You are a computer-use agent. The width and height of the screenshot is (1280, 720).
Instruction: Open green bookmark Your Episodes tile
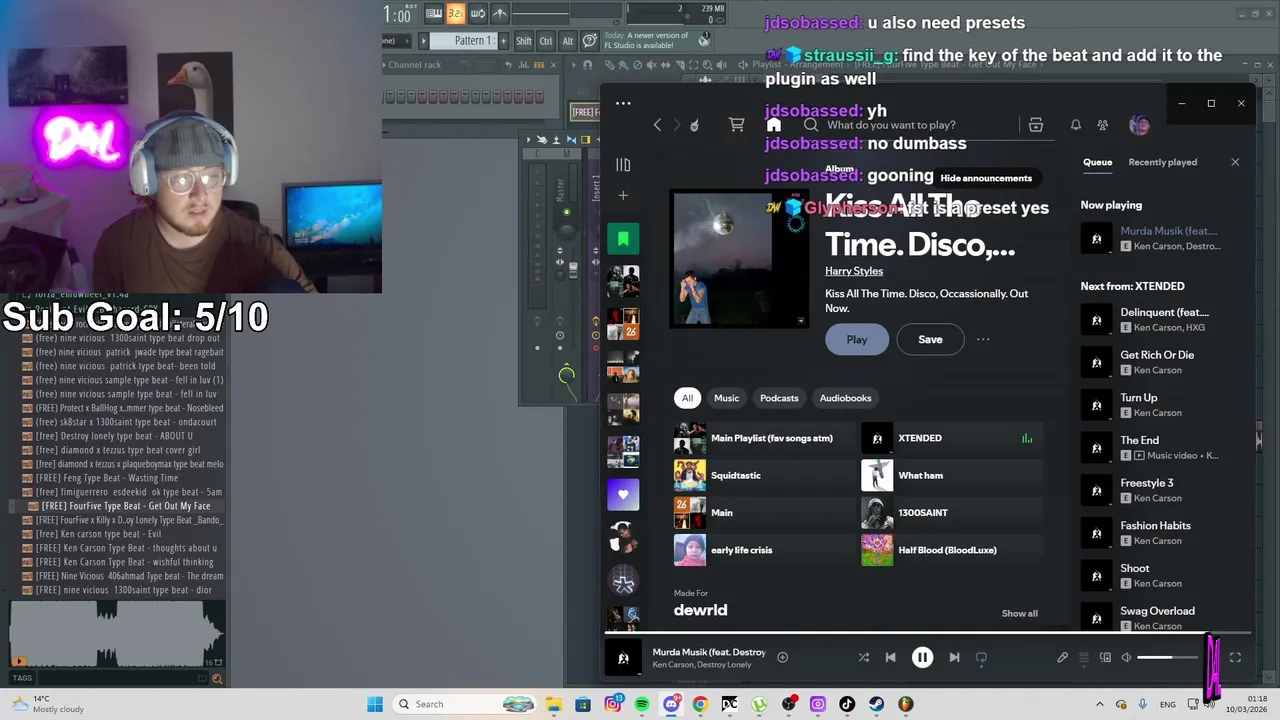point(623,239)
